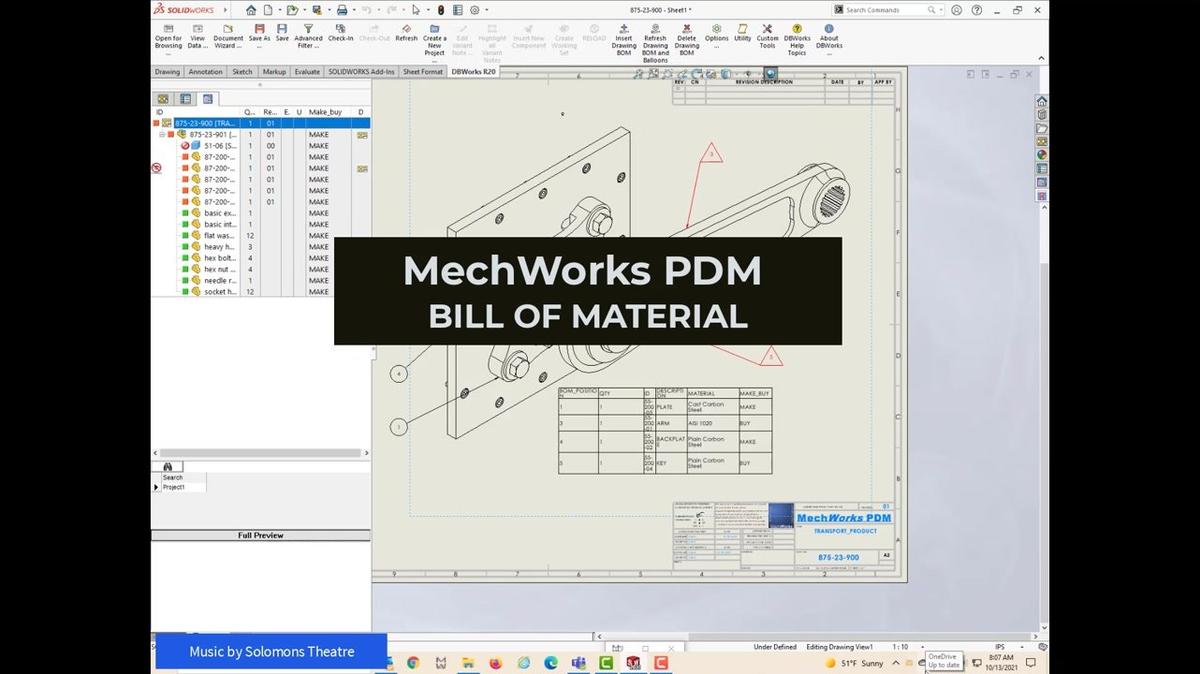This screenshot has height=674, width=1200.
Task: Open the Help question mark icon
Action: click(x=975, y=10)
